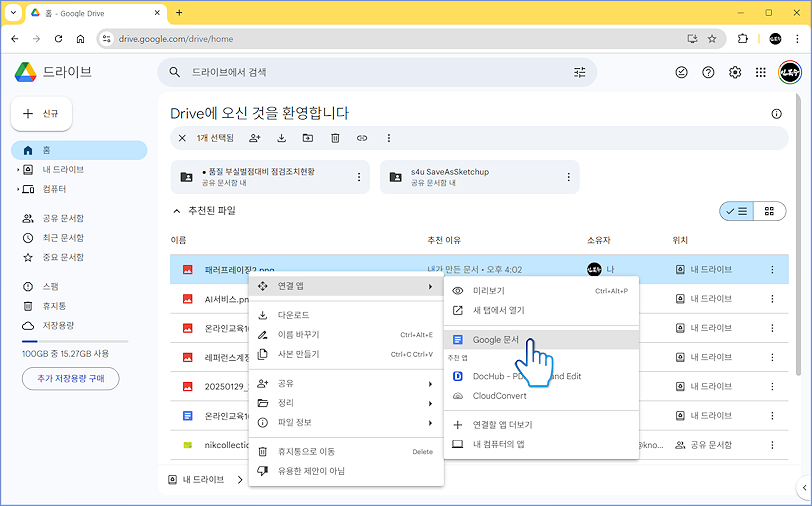Image resolution: width=812 pixels, height=506 pixels.
Task: Expand the side panel arrow
Action: pyautogui.click(x=804, y=487)
